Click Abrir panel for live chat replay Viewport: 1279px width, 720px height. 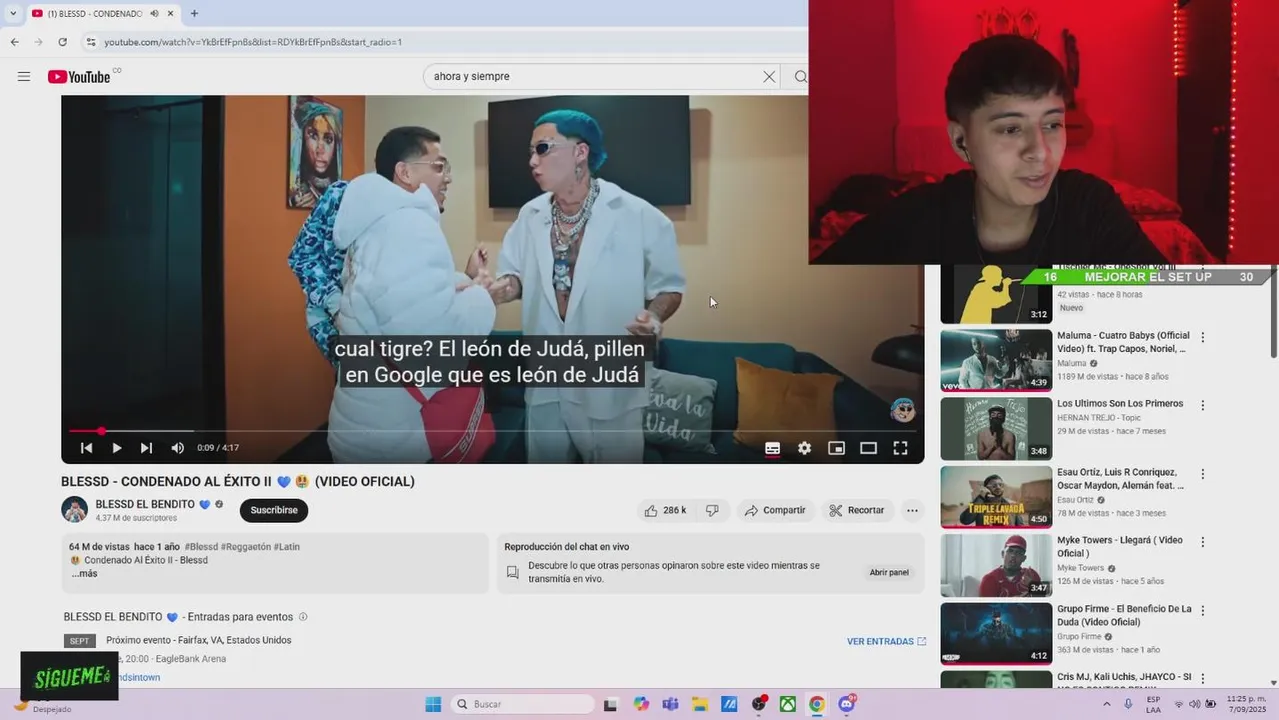click(889, 572)
